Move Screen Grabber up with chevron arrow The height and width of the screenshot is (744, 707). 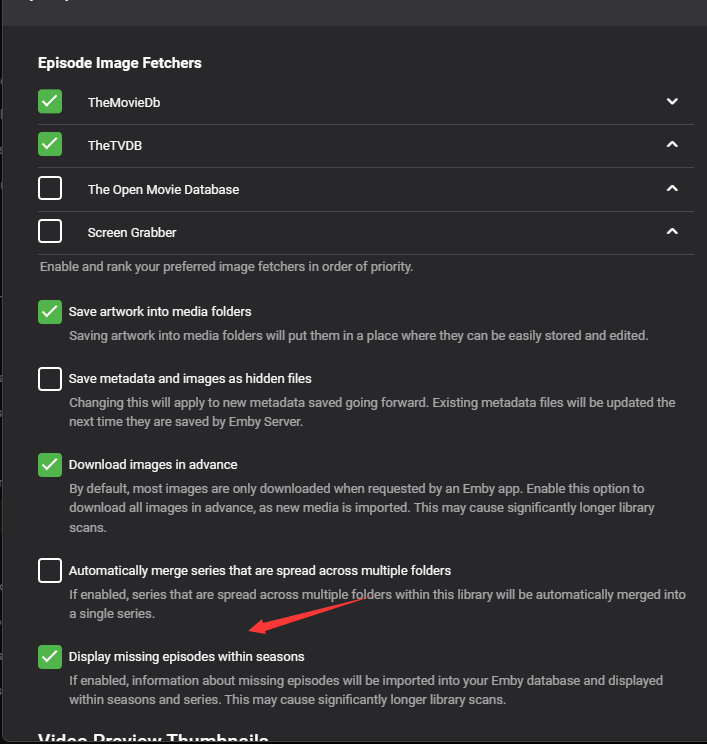672,231
